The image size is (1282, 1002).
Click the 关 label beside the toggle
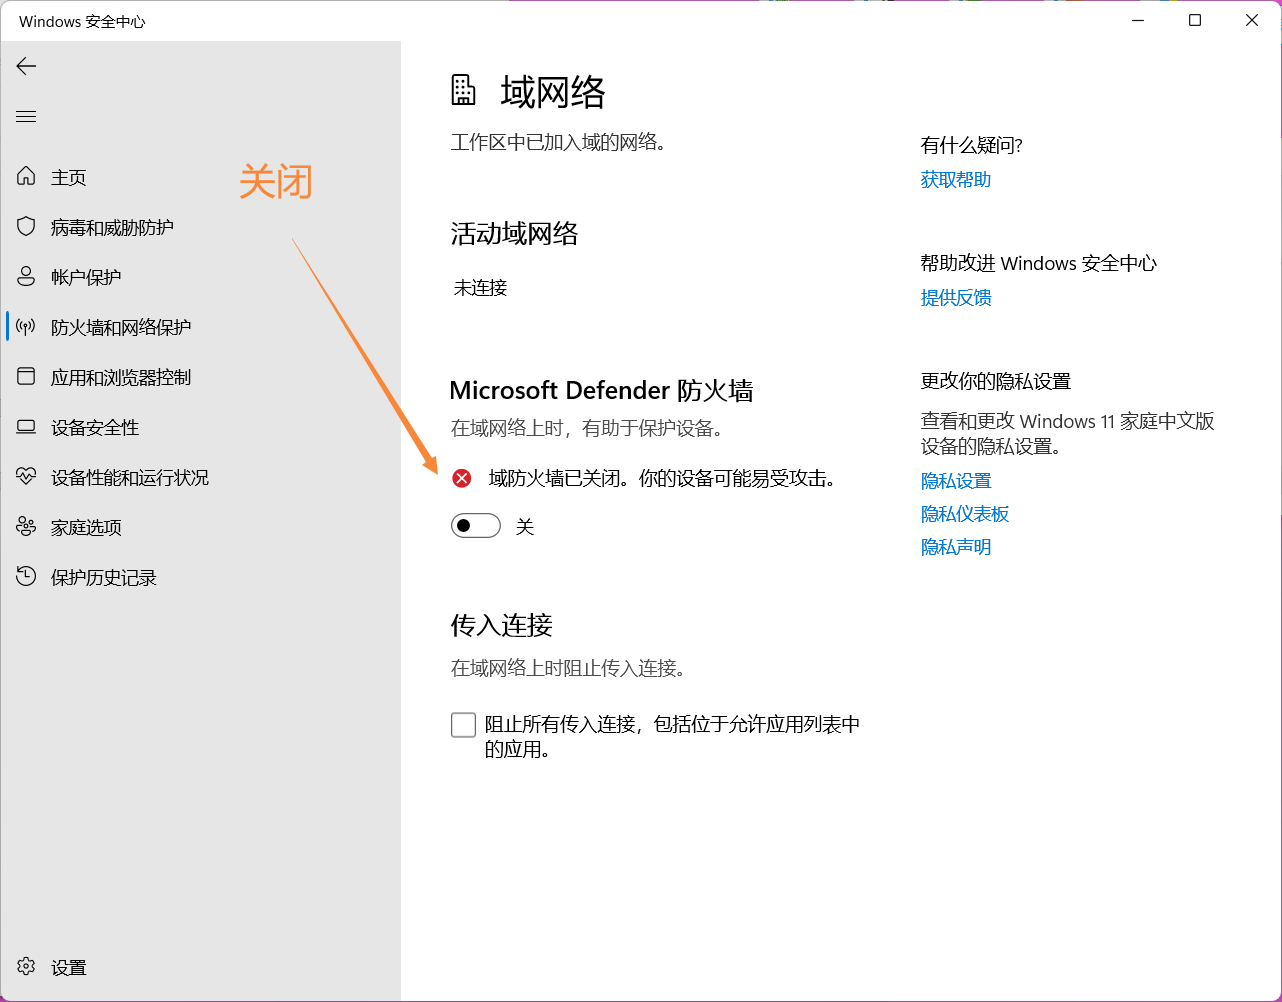coord(525,527)
